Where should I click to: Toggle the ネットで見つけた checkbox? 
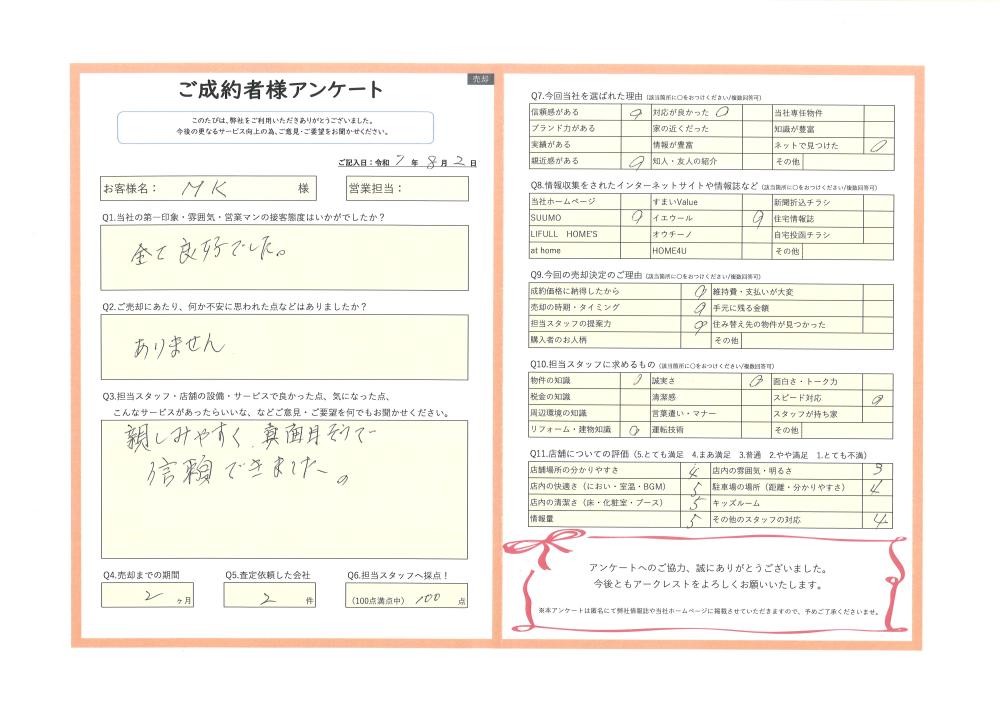pyautogui.click(x=877, y=145)
